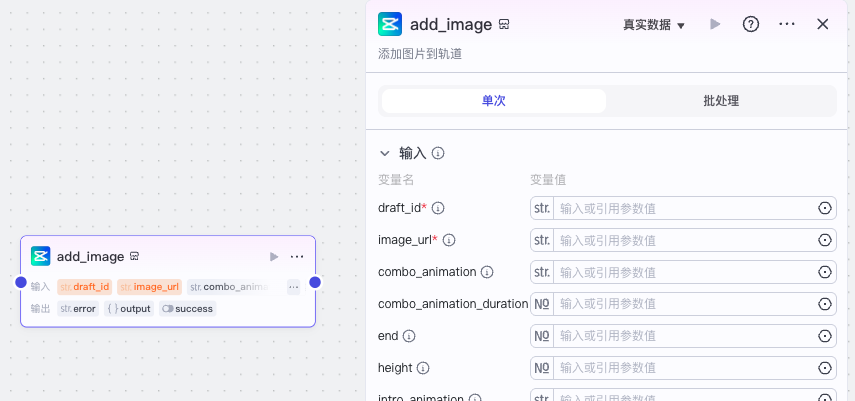Click the combo_animation value input field
Viewport: 855px width, 401px height.
point(685,272)
